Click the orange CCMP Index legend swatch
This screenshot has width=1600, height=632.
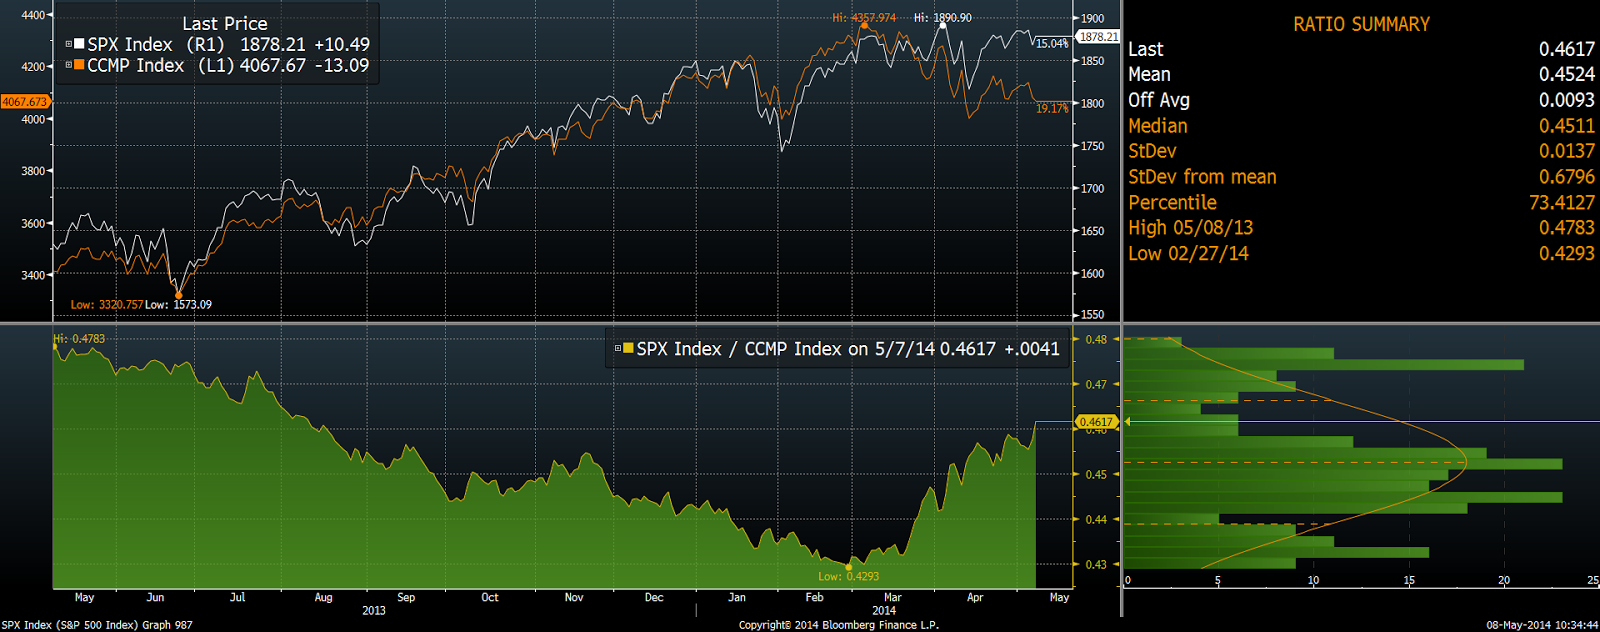79,65
